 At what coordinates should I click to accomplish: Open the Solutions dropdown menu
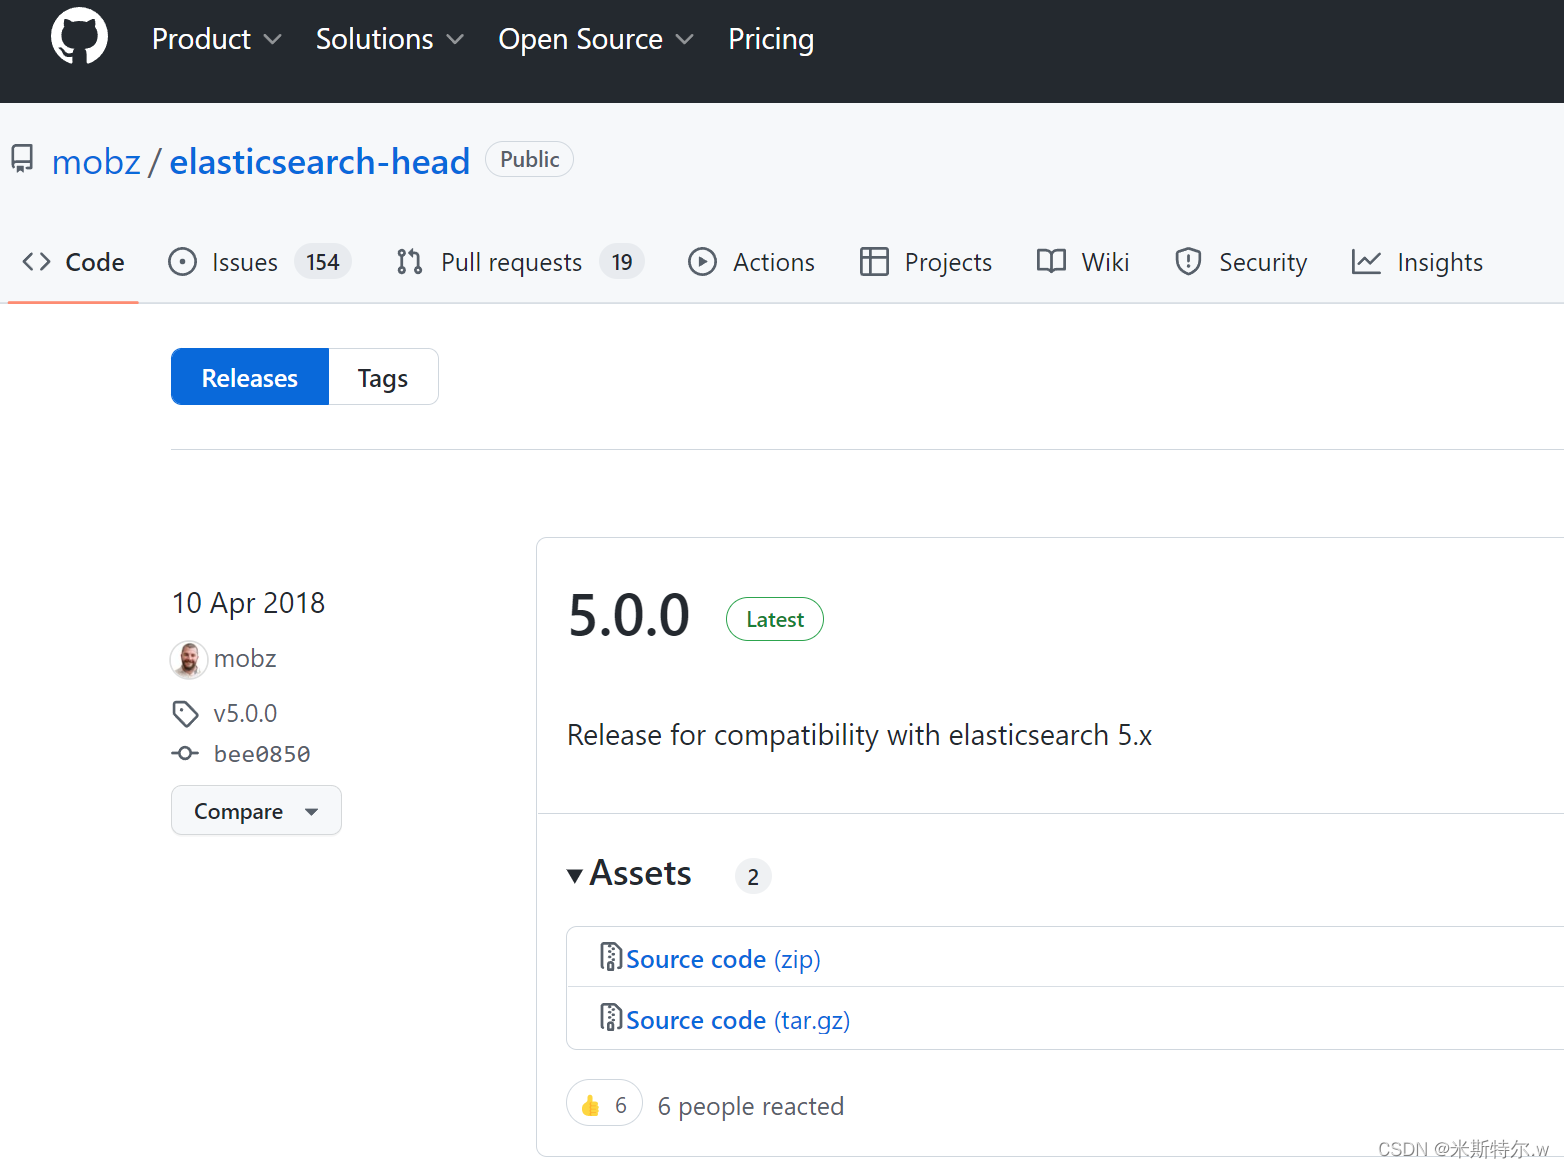390,39
